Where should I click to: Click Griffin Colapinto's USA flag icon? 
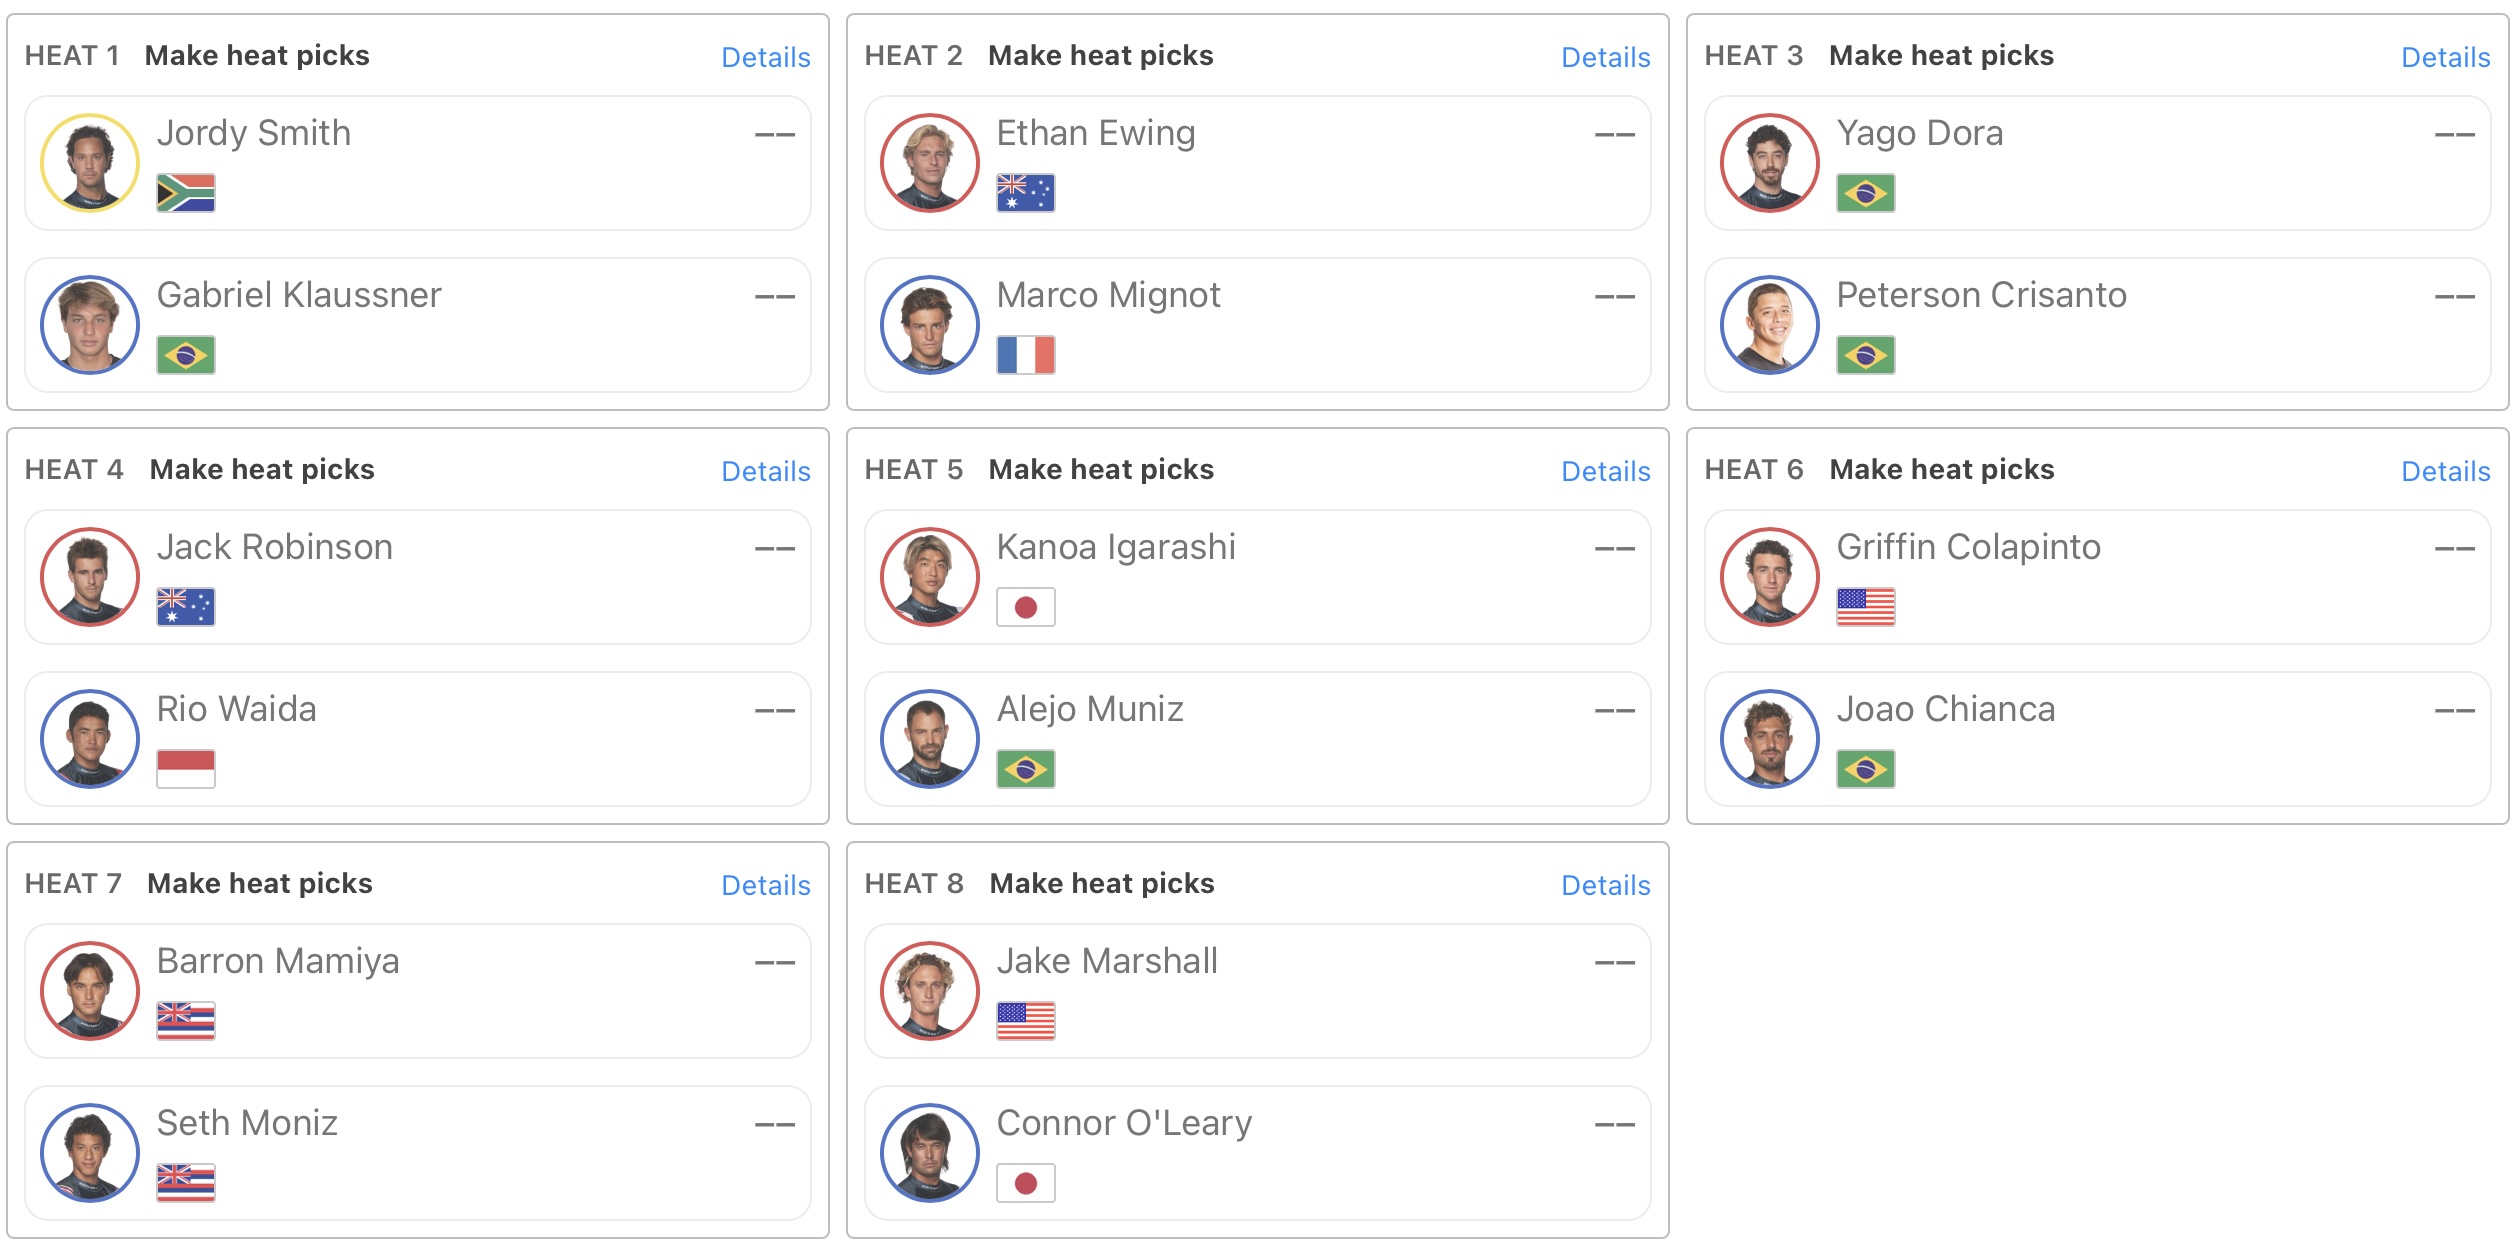tap(1866, 607)
